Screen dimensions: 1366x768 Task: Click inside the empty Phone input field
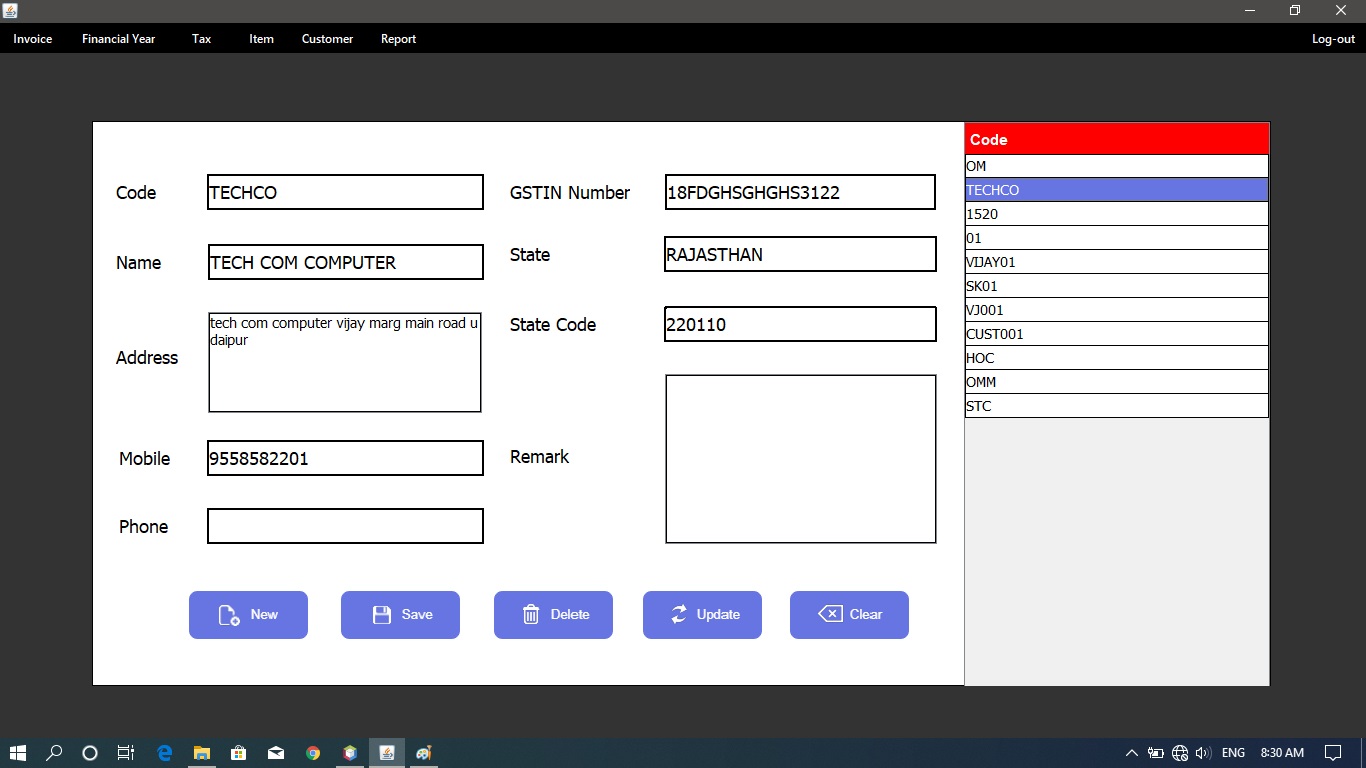click(x=344, y=526)
